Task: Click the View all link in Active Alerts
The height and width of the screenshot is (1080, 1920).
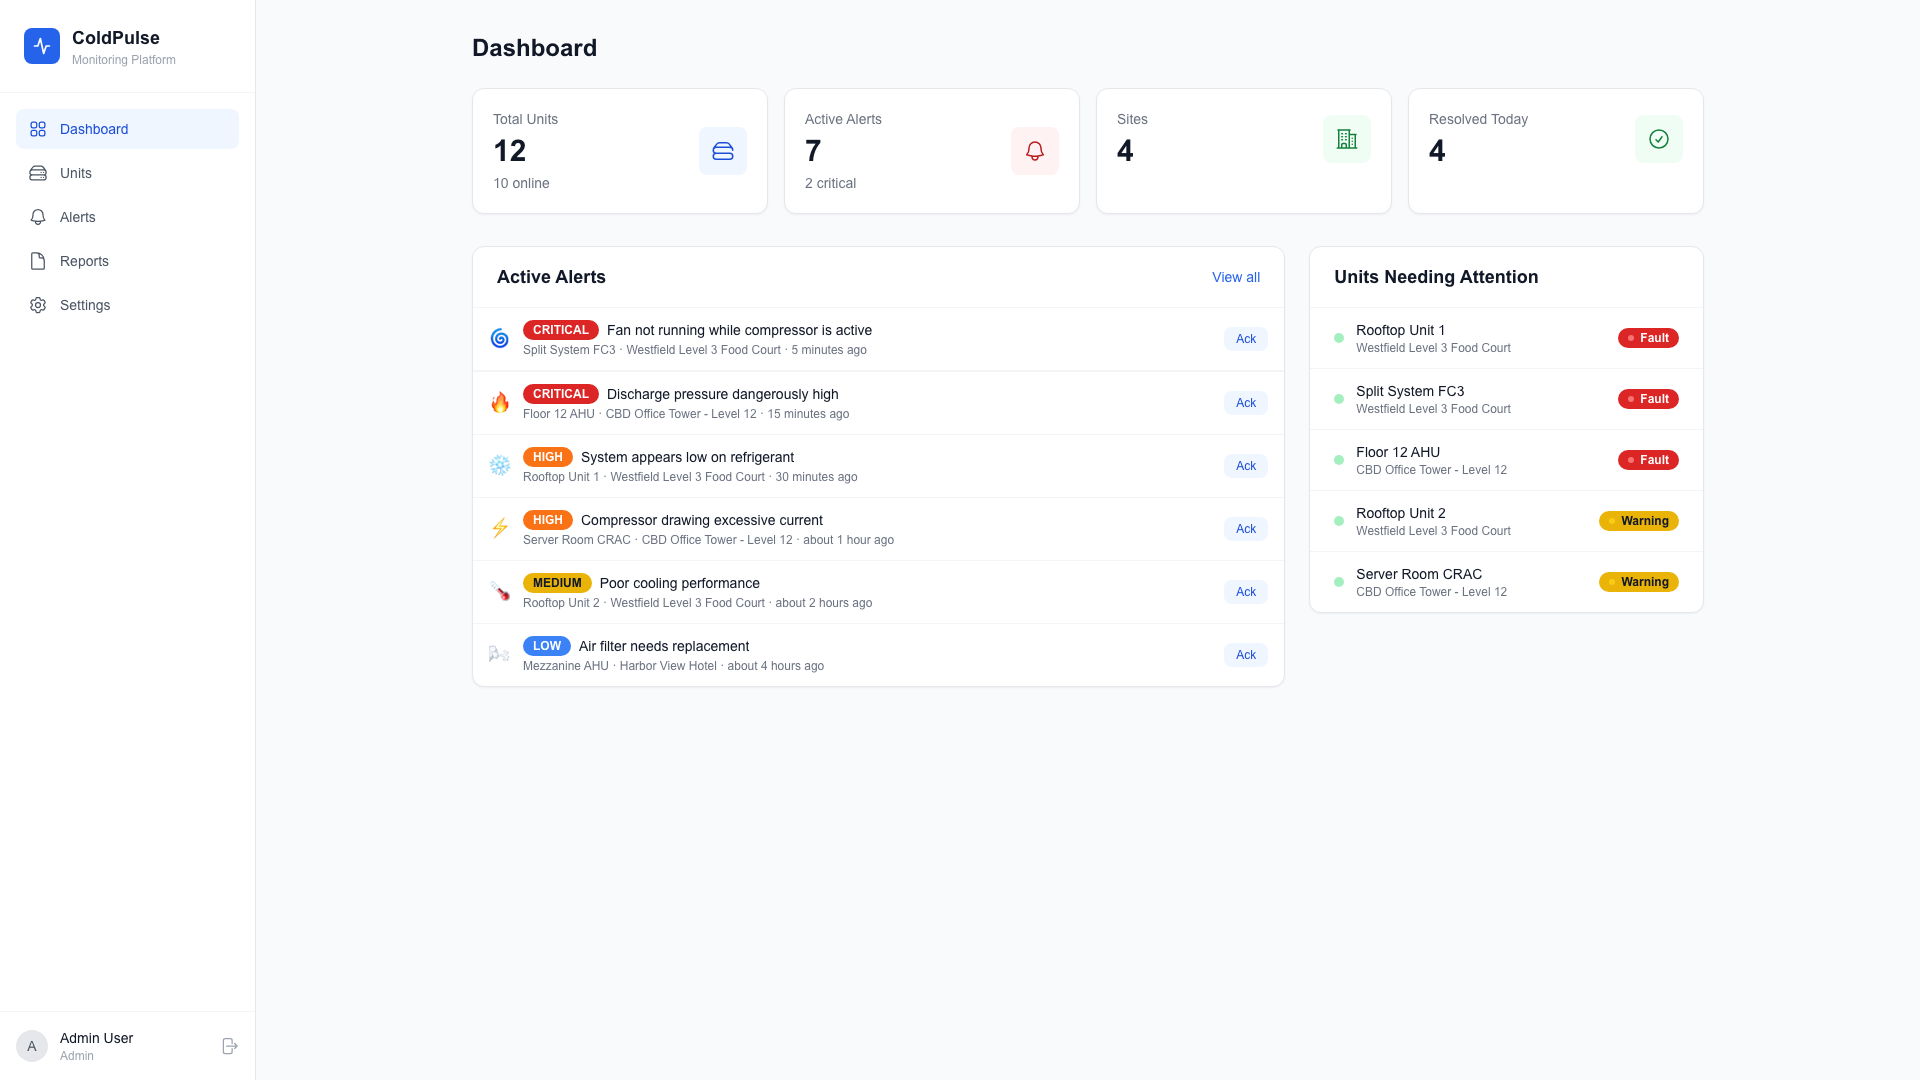Action: click(1236, 277)
